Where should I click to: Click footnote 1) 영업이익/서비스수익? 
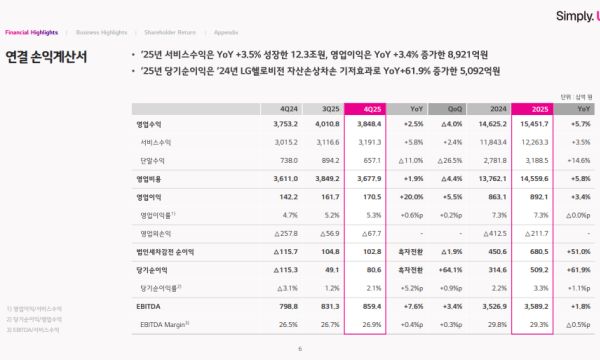pos(34,309)
